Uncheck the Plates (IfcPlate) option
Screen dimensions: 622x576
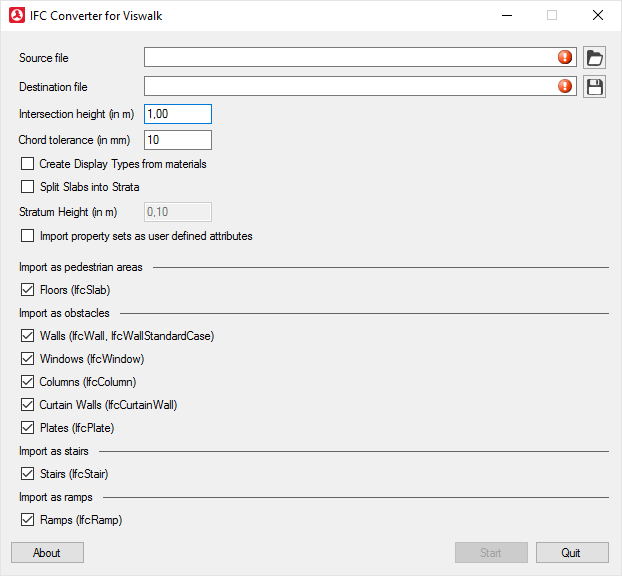coord(28,428)
